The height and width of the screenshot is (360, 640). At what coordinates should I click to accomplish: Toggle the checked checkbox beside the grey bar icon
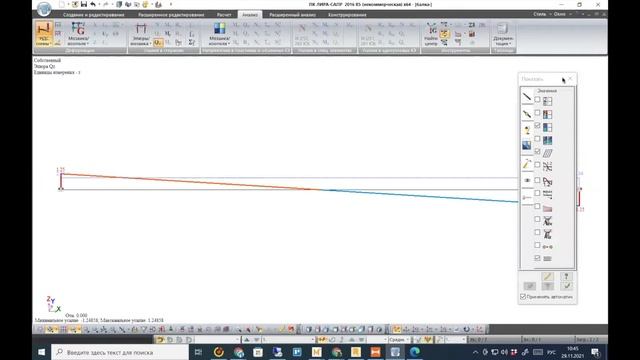coord(538,258)
